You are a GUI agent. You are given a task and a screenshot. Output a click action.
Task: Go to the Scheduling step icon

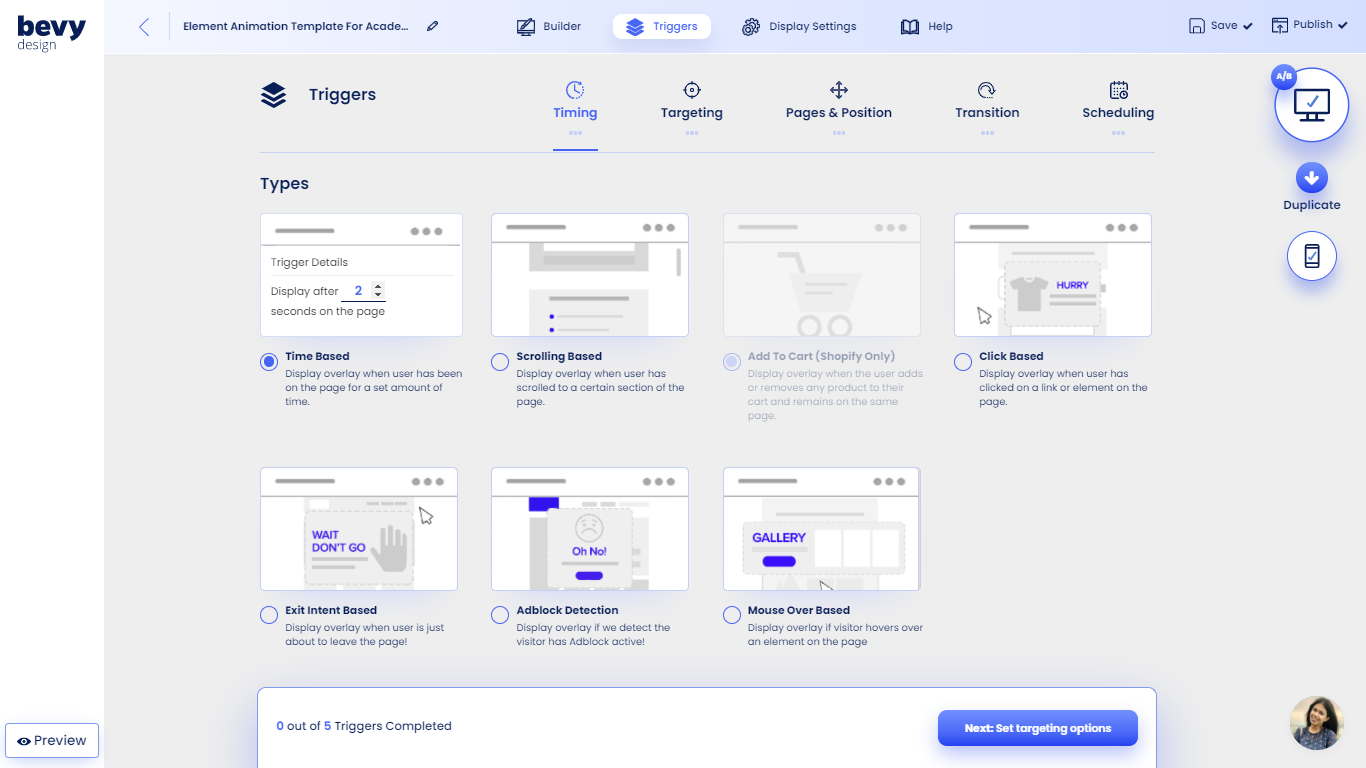coord(1118,91)
